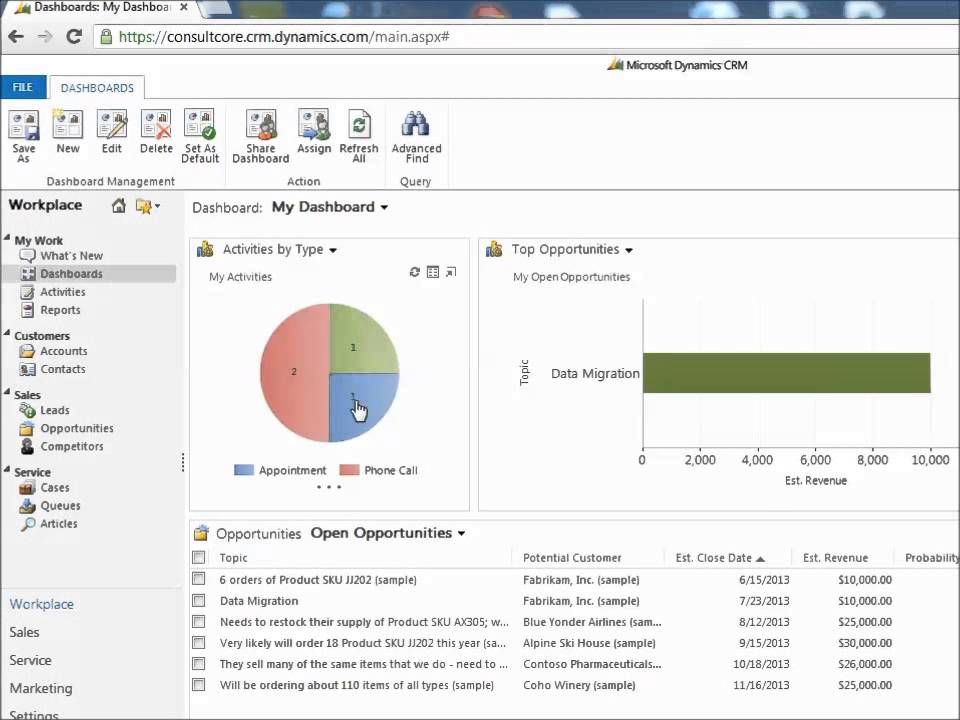Click Set As Default in ribbon

point(200,135)
